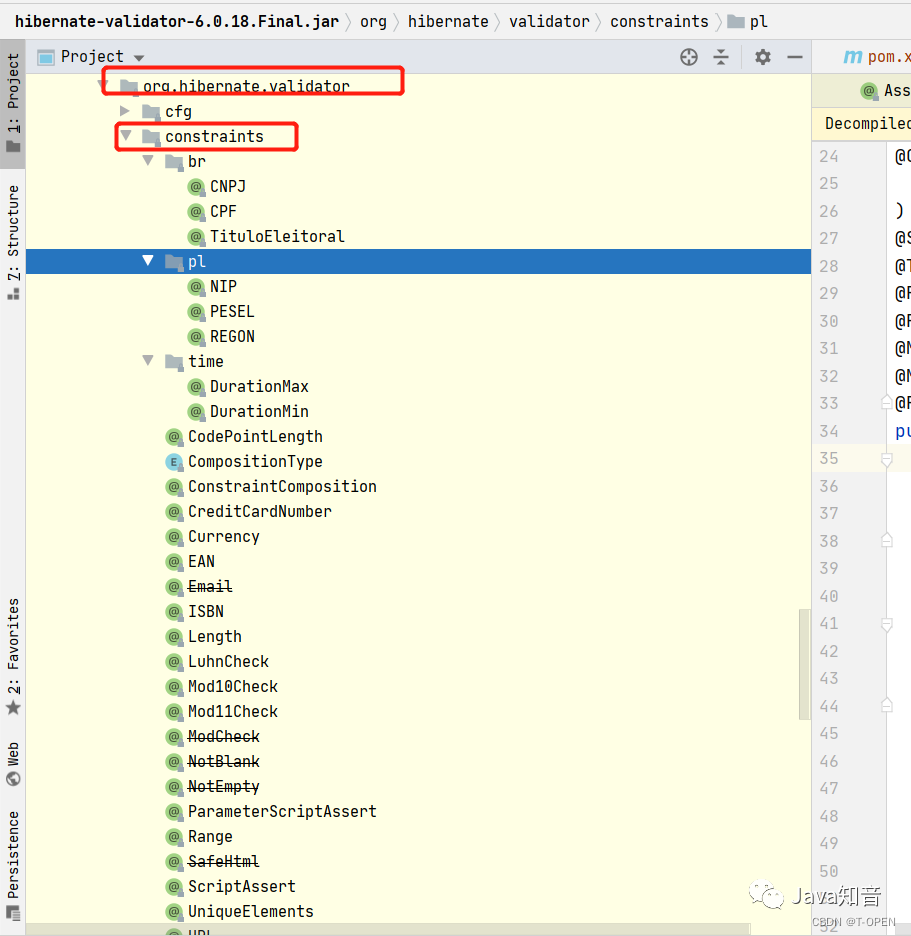Click the ConstraintComposition annotation icon
Image resolution: width=911 pixels, height=936 pixels.
pyautogui.click(x=174, y=487)
